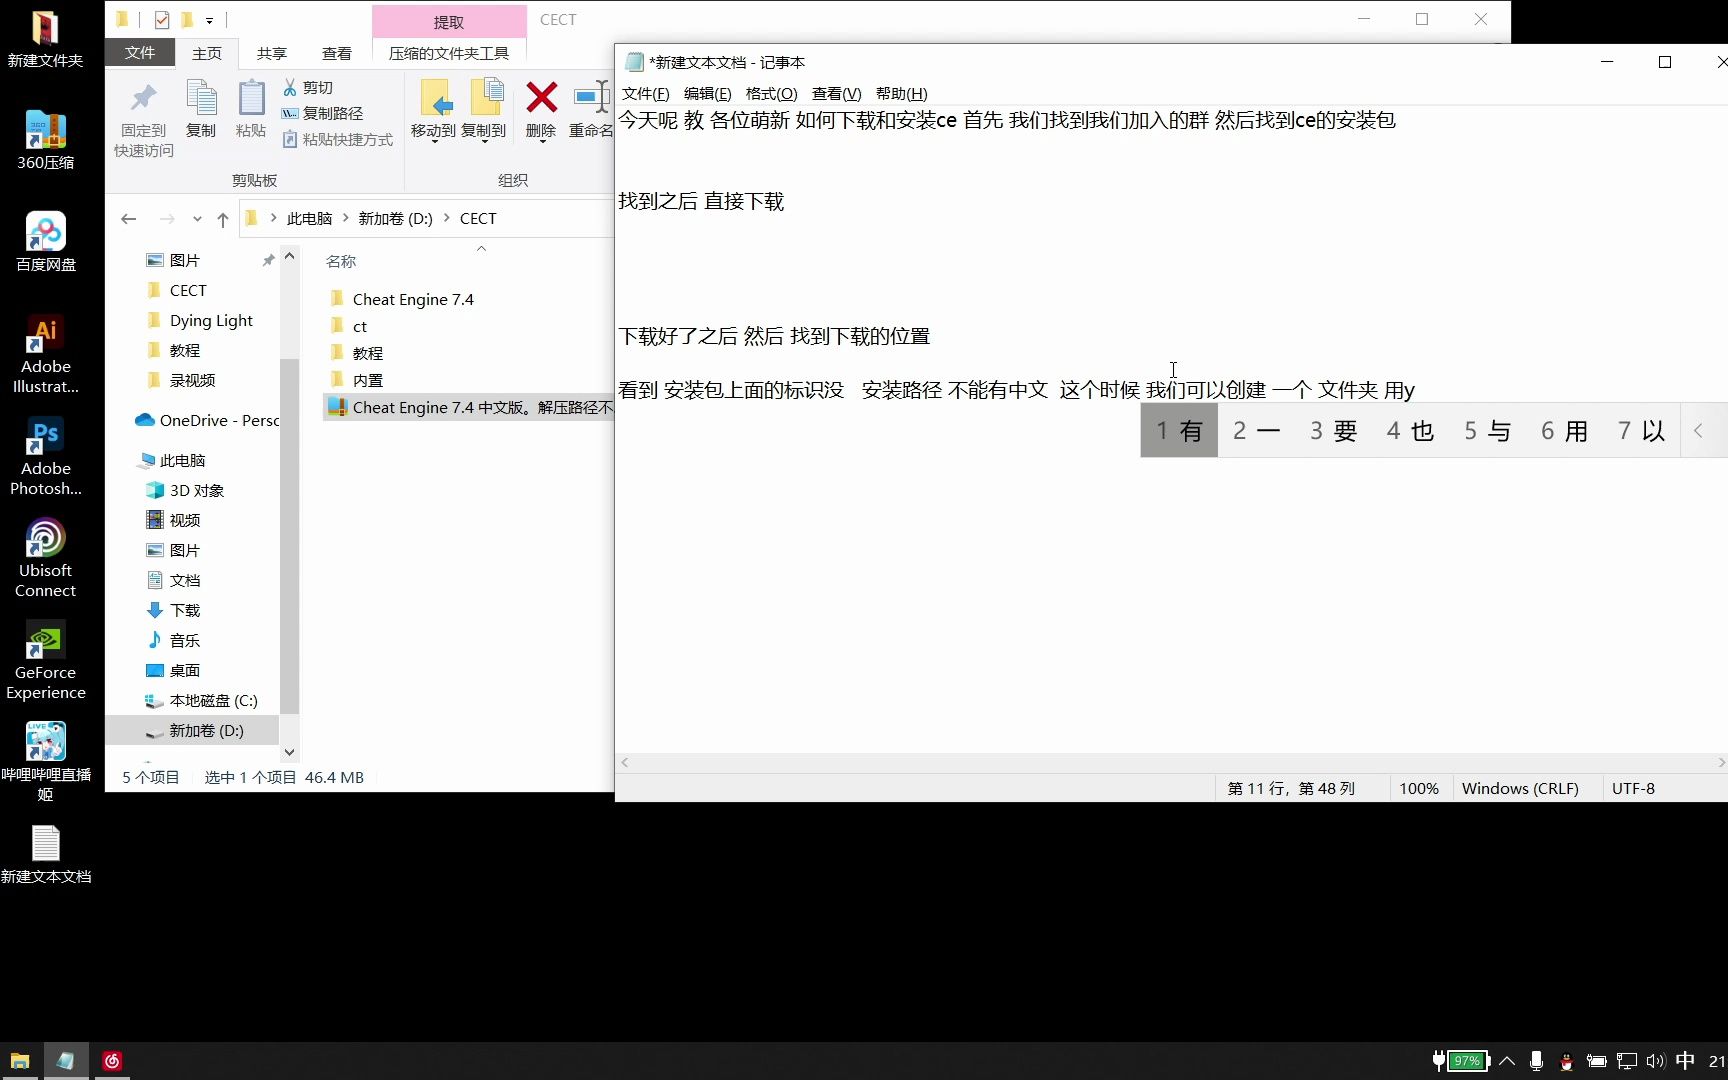1728x1080 pixels.
Task: Switch to 查看 ribbon tab
Action: coord(337,53)
